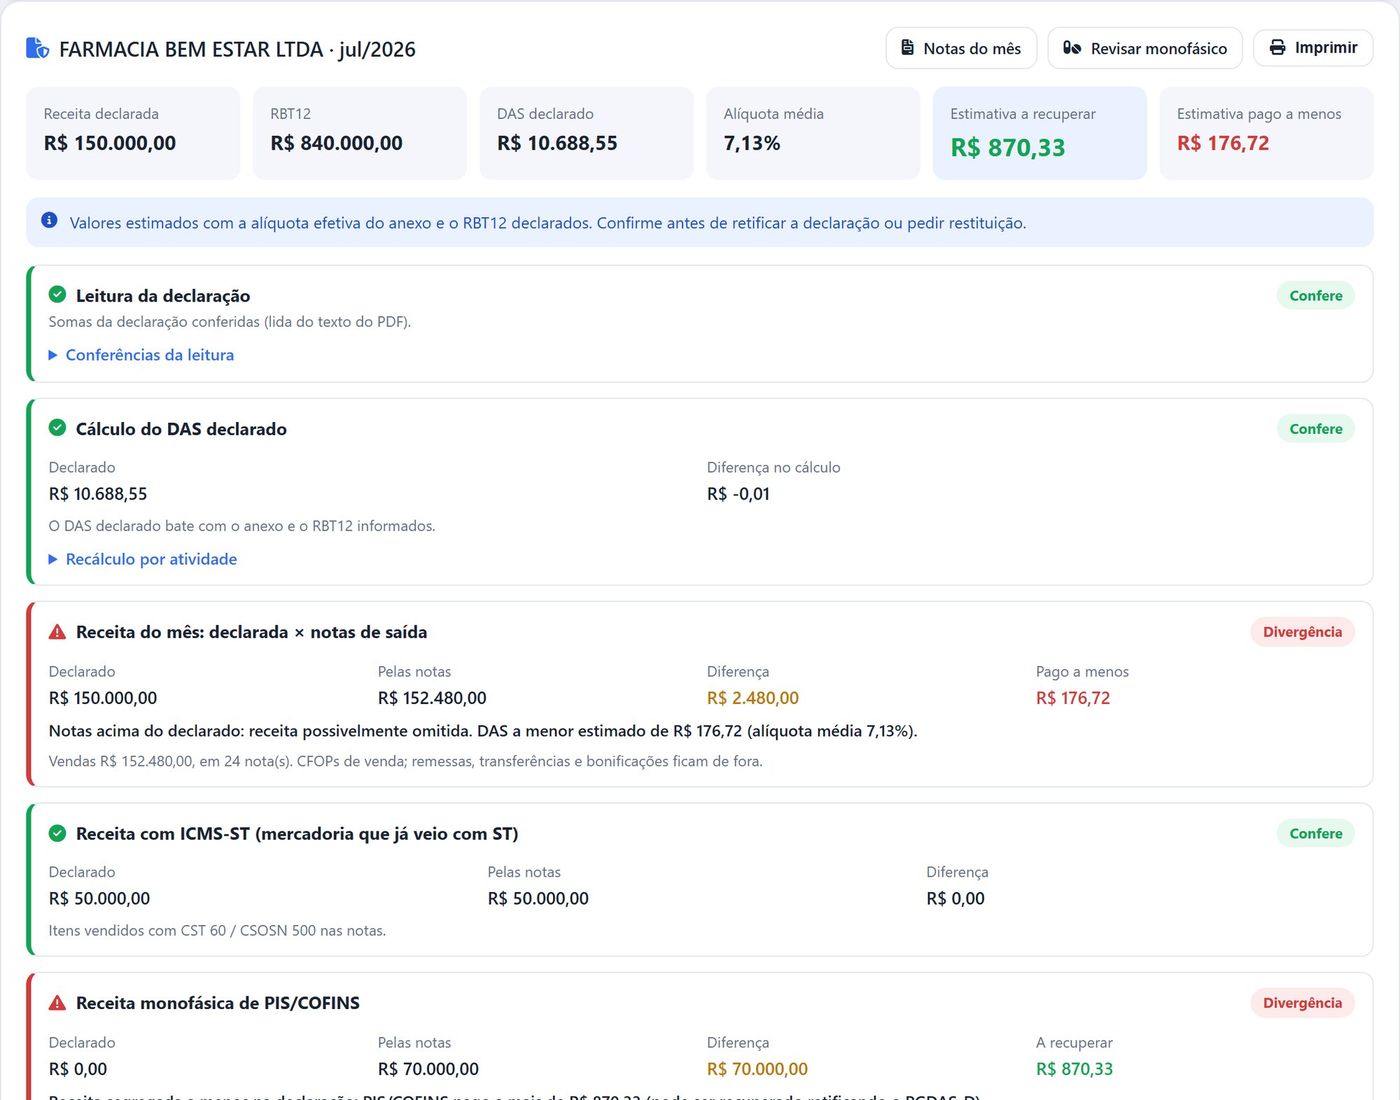Click A recuperar R$ 870,33 in monofásica card

[x=1074, y=1069]
